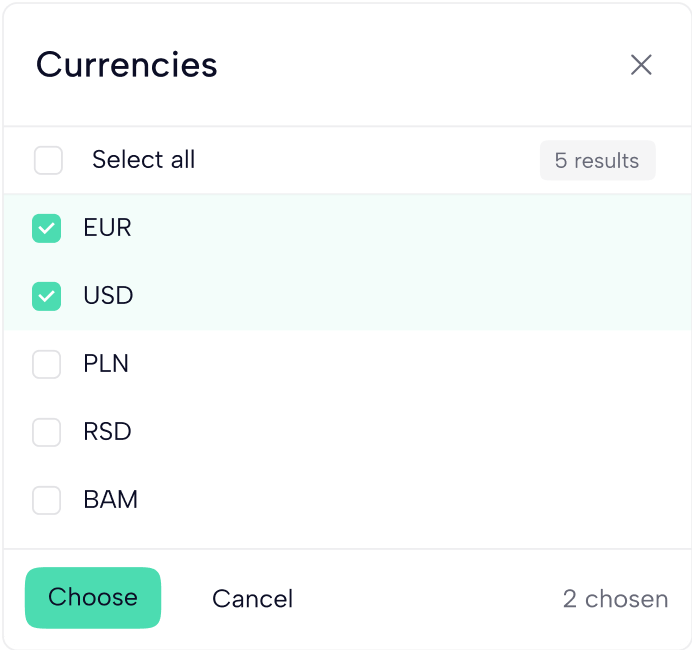Tick the RSD checkbox
This screenshot has width=692, height=650.
[x=47, y=433]
